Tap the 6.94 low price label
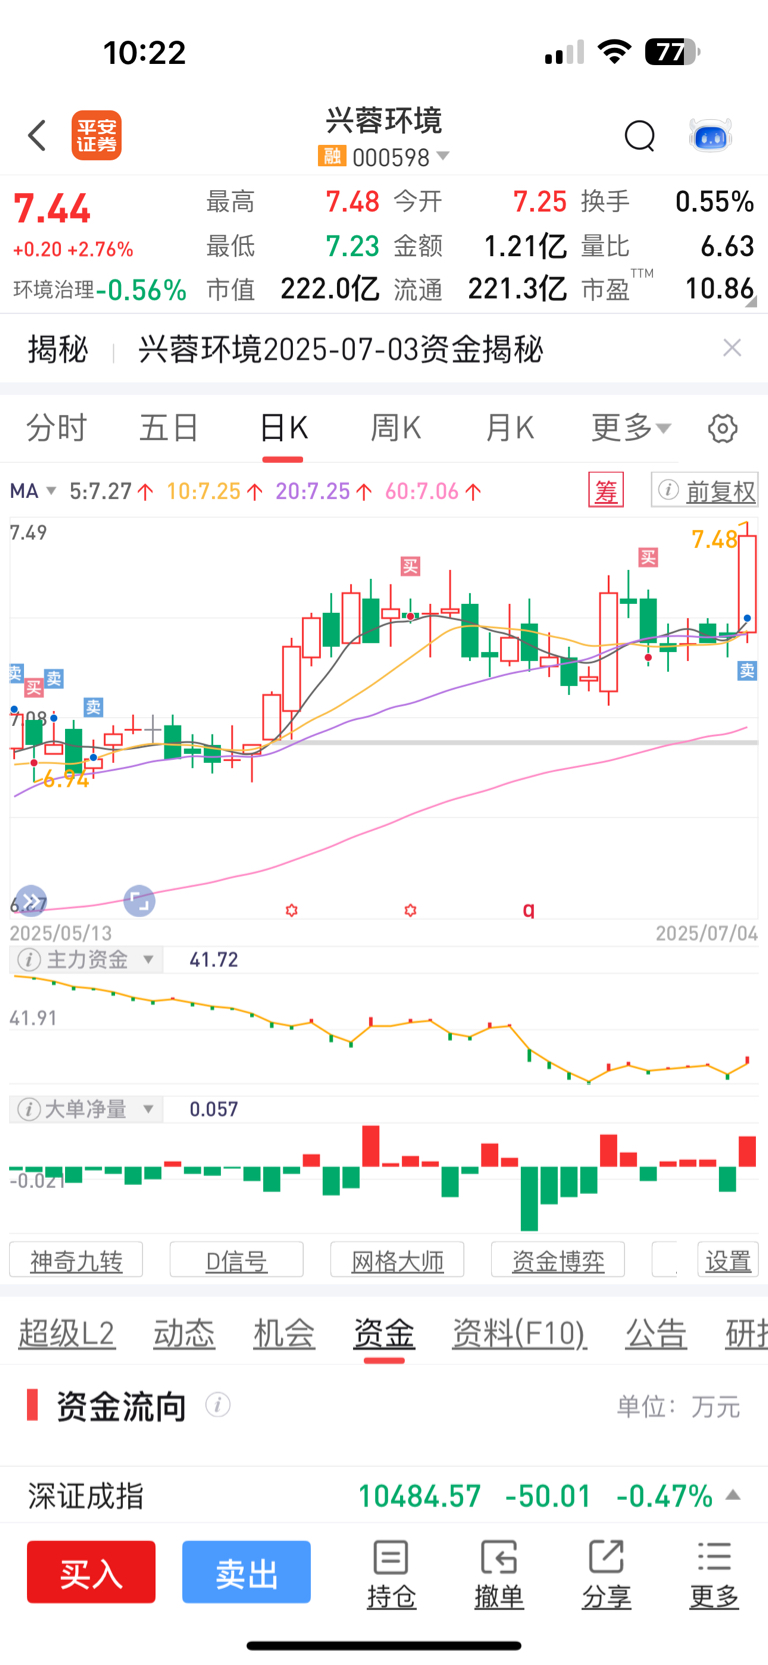The width and height of the screenshot is (768, 1665). pos(66,779)
